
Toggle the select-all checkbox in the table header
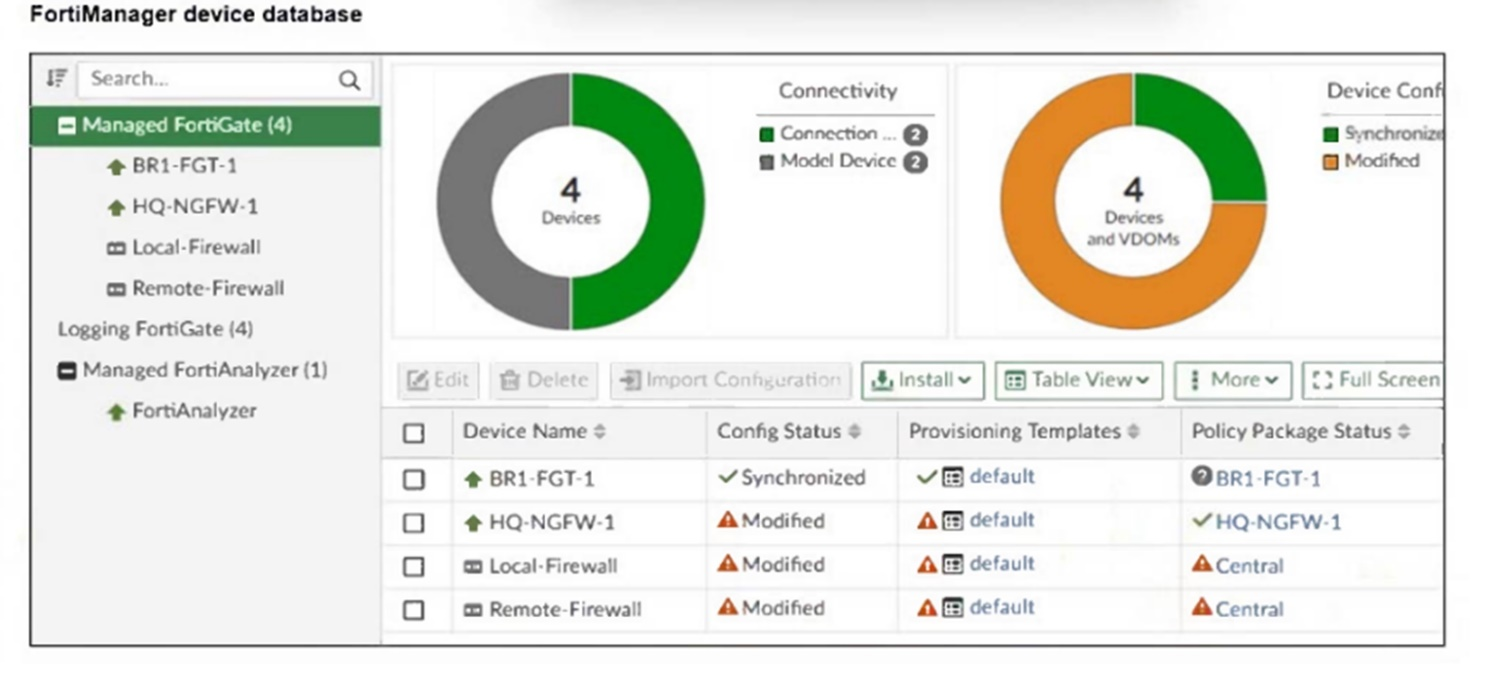tap(414, 433)
